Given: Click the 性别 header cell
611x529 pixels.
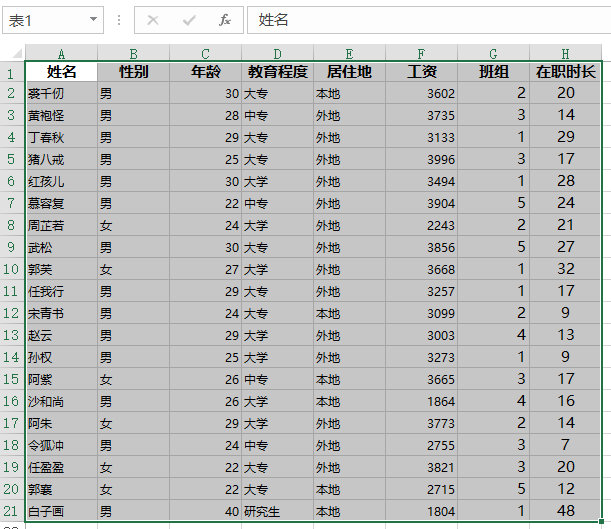Looking at the screenshot, I should (133, 72).
